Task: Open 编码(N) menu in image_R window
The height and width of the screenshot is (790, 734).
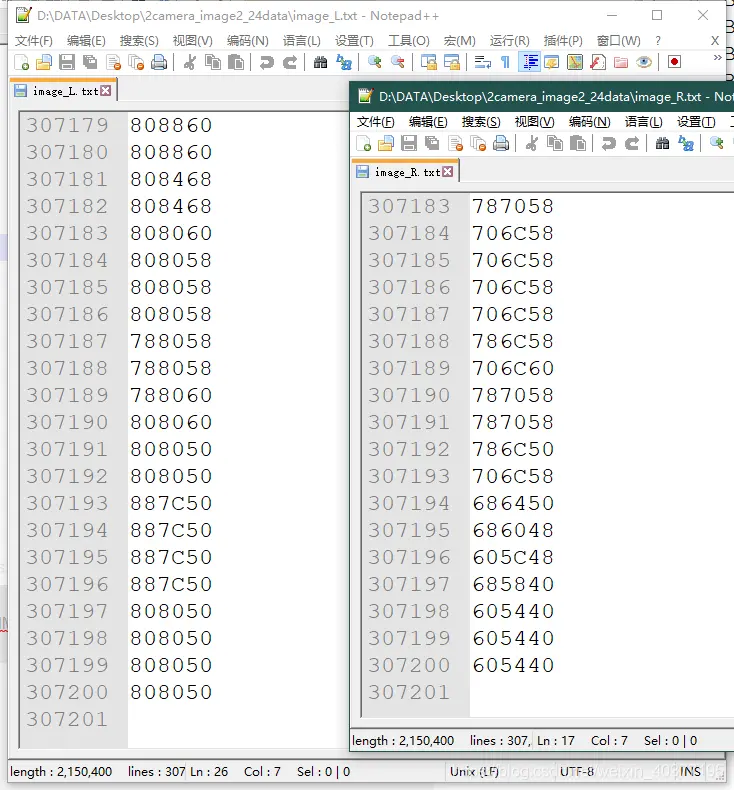Action: point(589,121)
